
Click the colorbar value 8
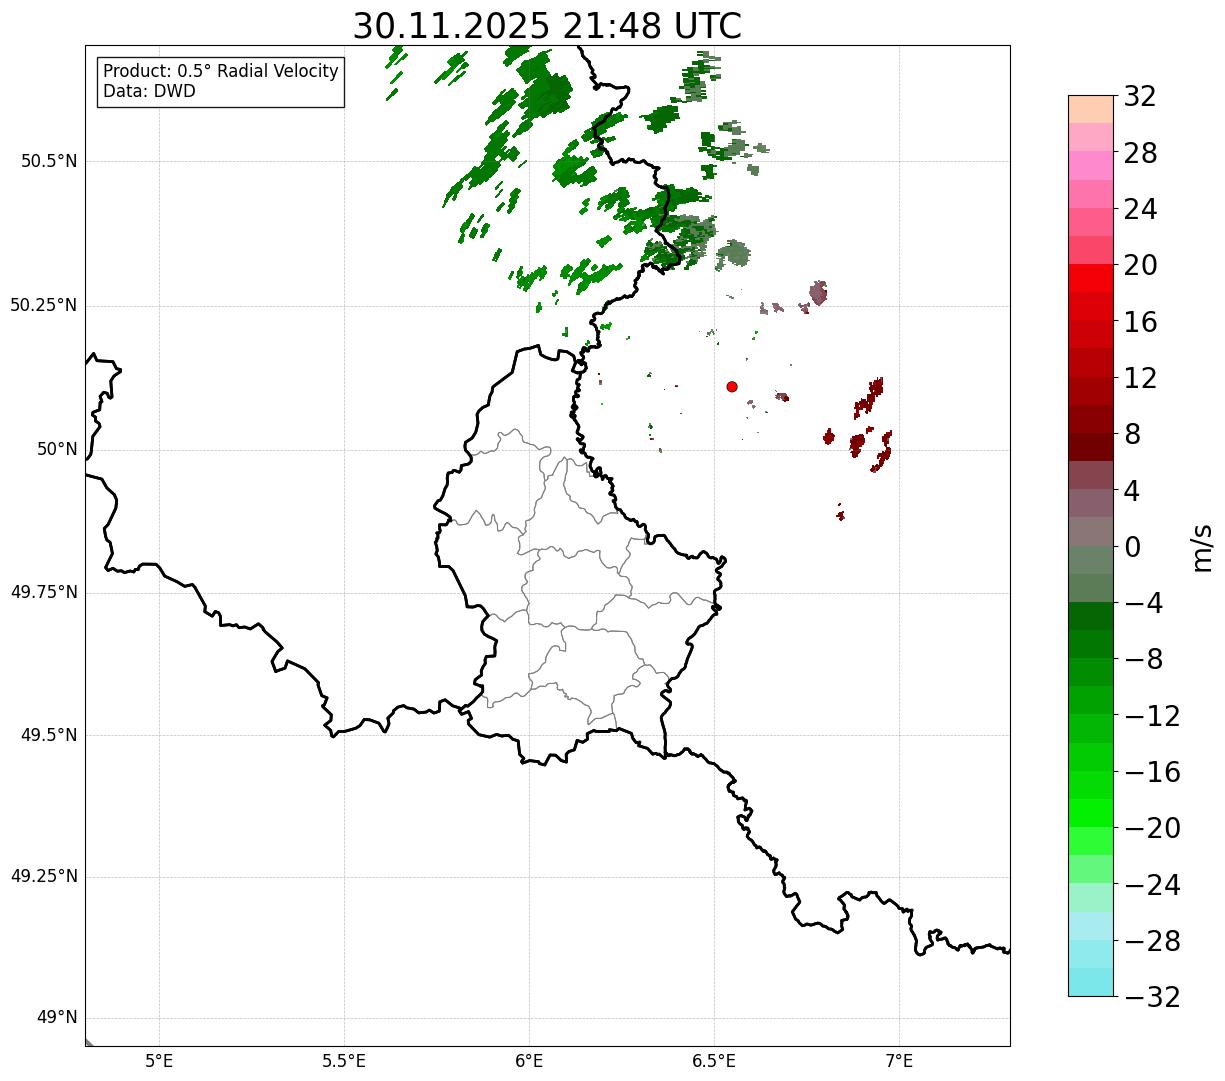click(x=1132, y=434)
